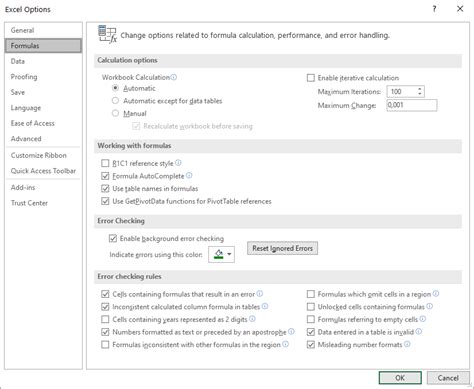Enable formulas referring to empty cells rule

click(x=311, y=319)
